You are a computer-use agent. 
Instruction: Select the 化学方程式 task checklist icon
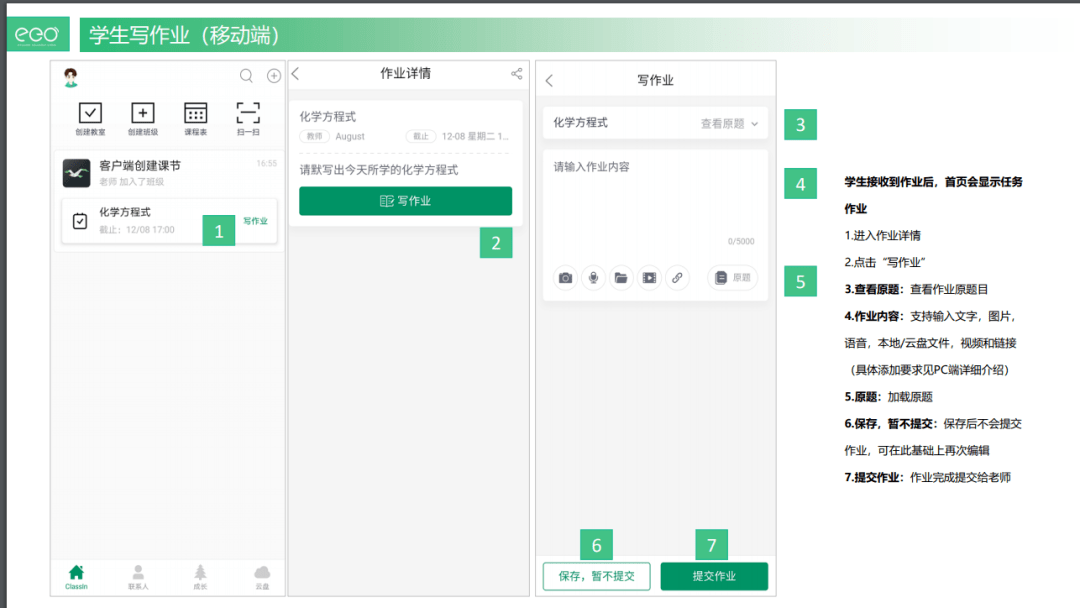pos(80,221)
